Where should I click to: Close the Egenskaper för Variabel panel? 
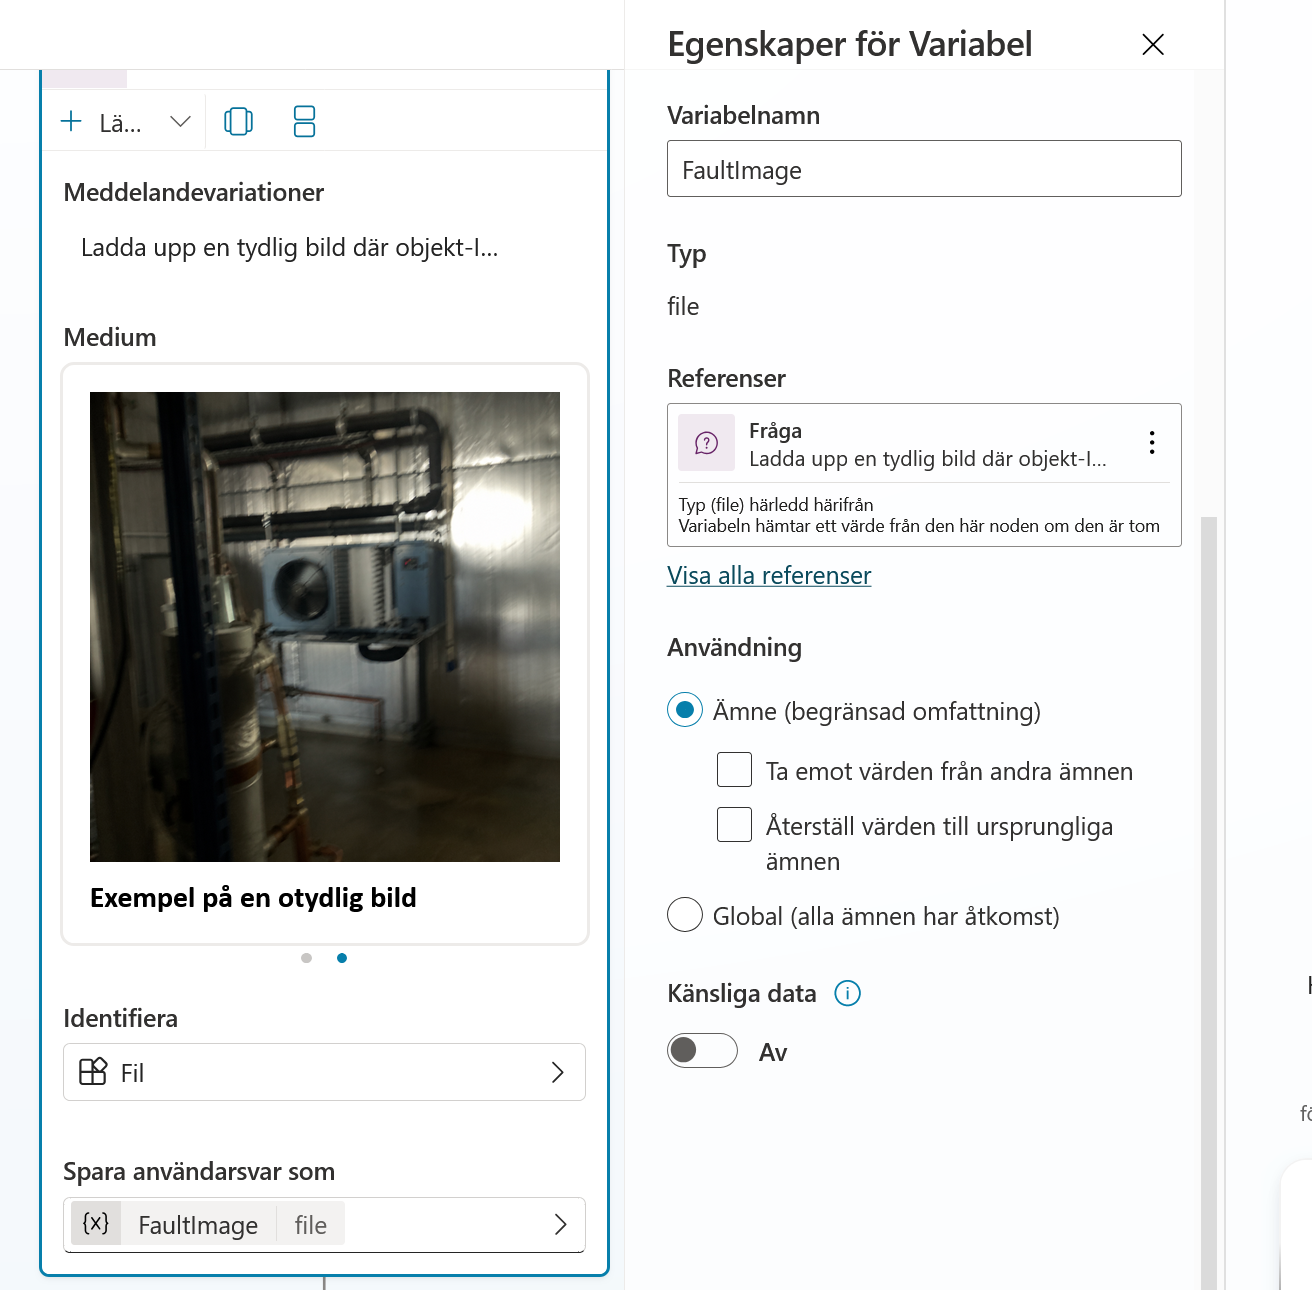pos(1153,44)
